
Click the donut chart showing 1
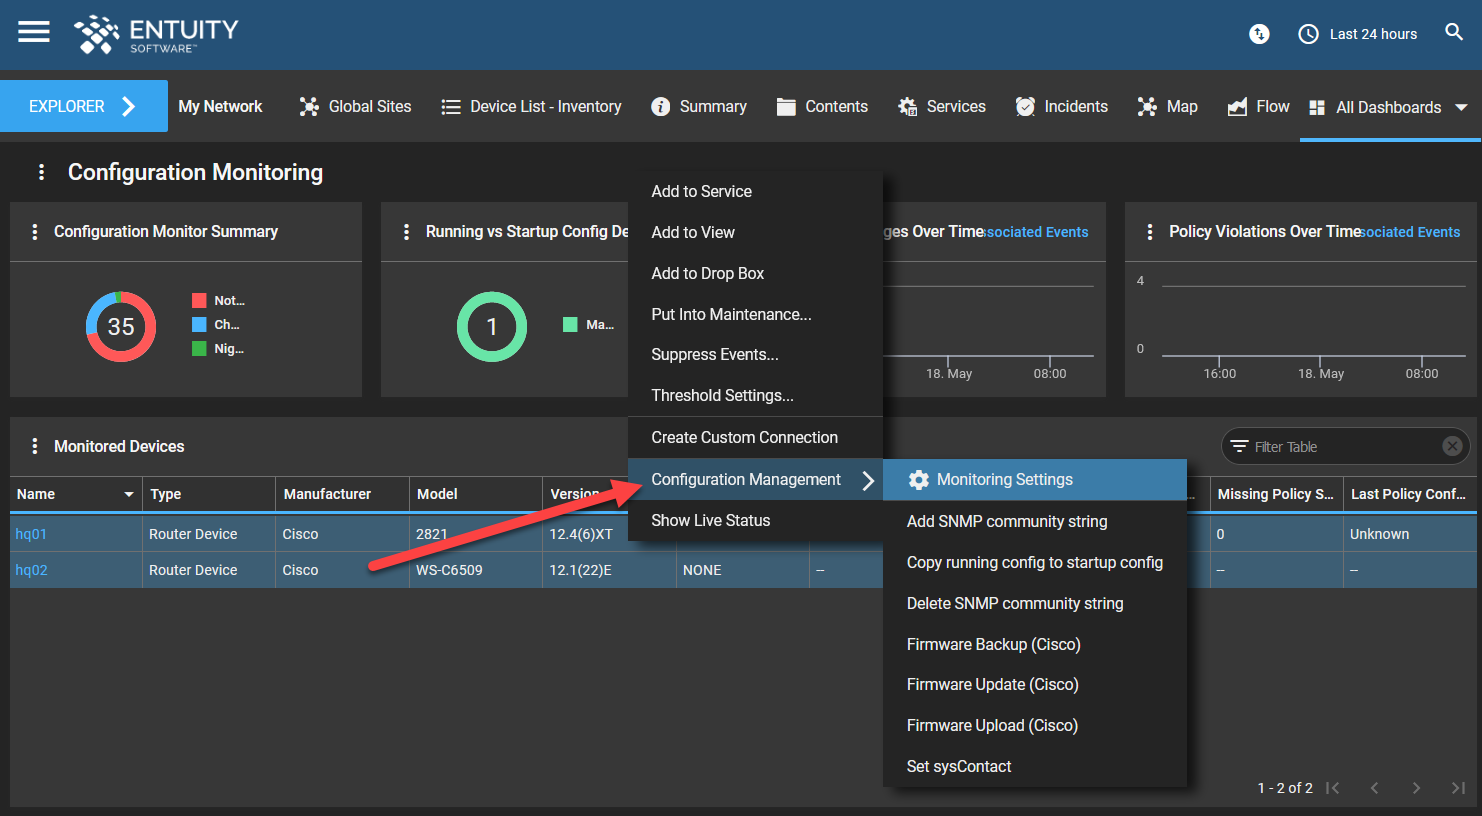point(492,327)
